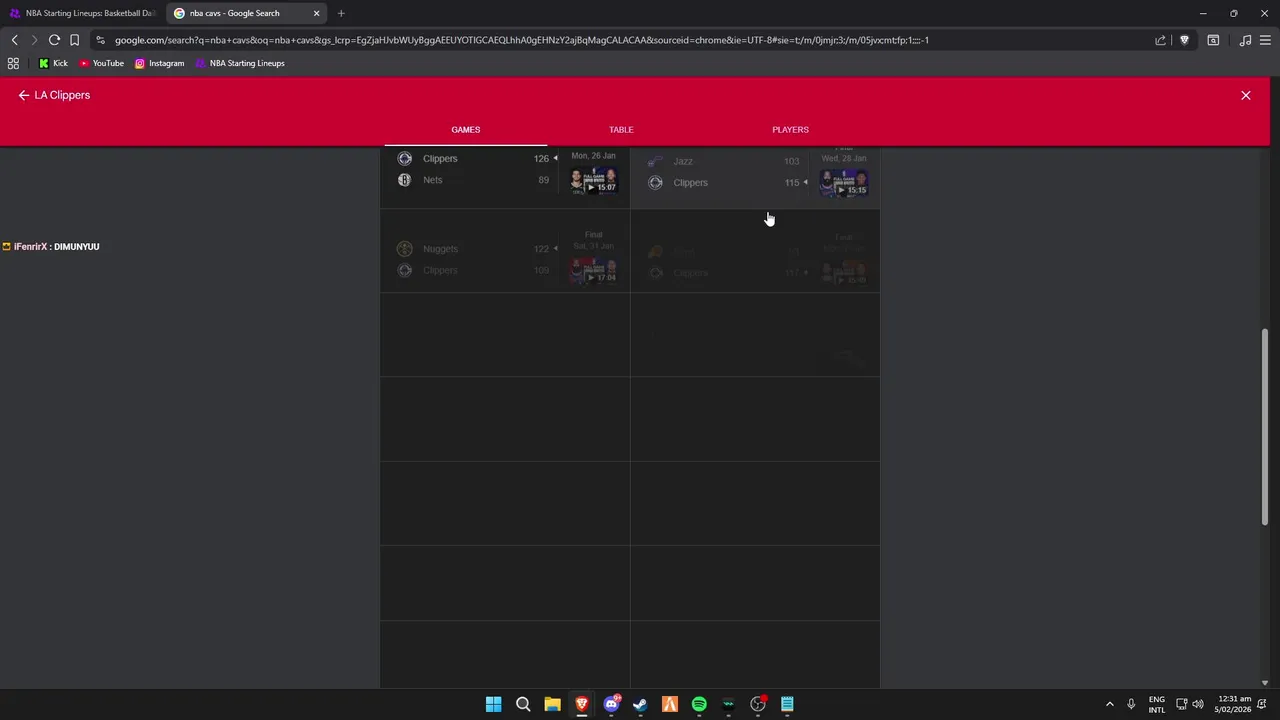The height and width of the screenshot is (720, 1280).
Task: Reload the current page
Action: [x=54, y=40]
